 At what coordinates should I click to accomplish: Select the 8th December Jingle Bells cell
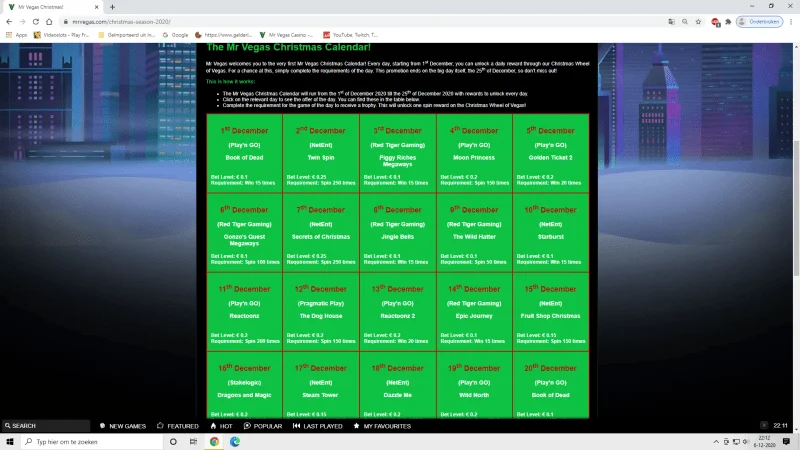click(x=397, y=232)
